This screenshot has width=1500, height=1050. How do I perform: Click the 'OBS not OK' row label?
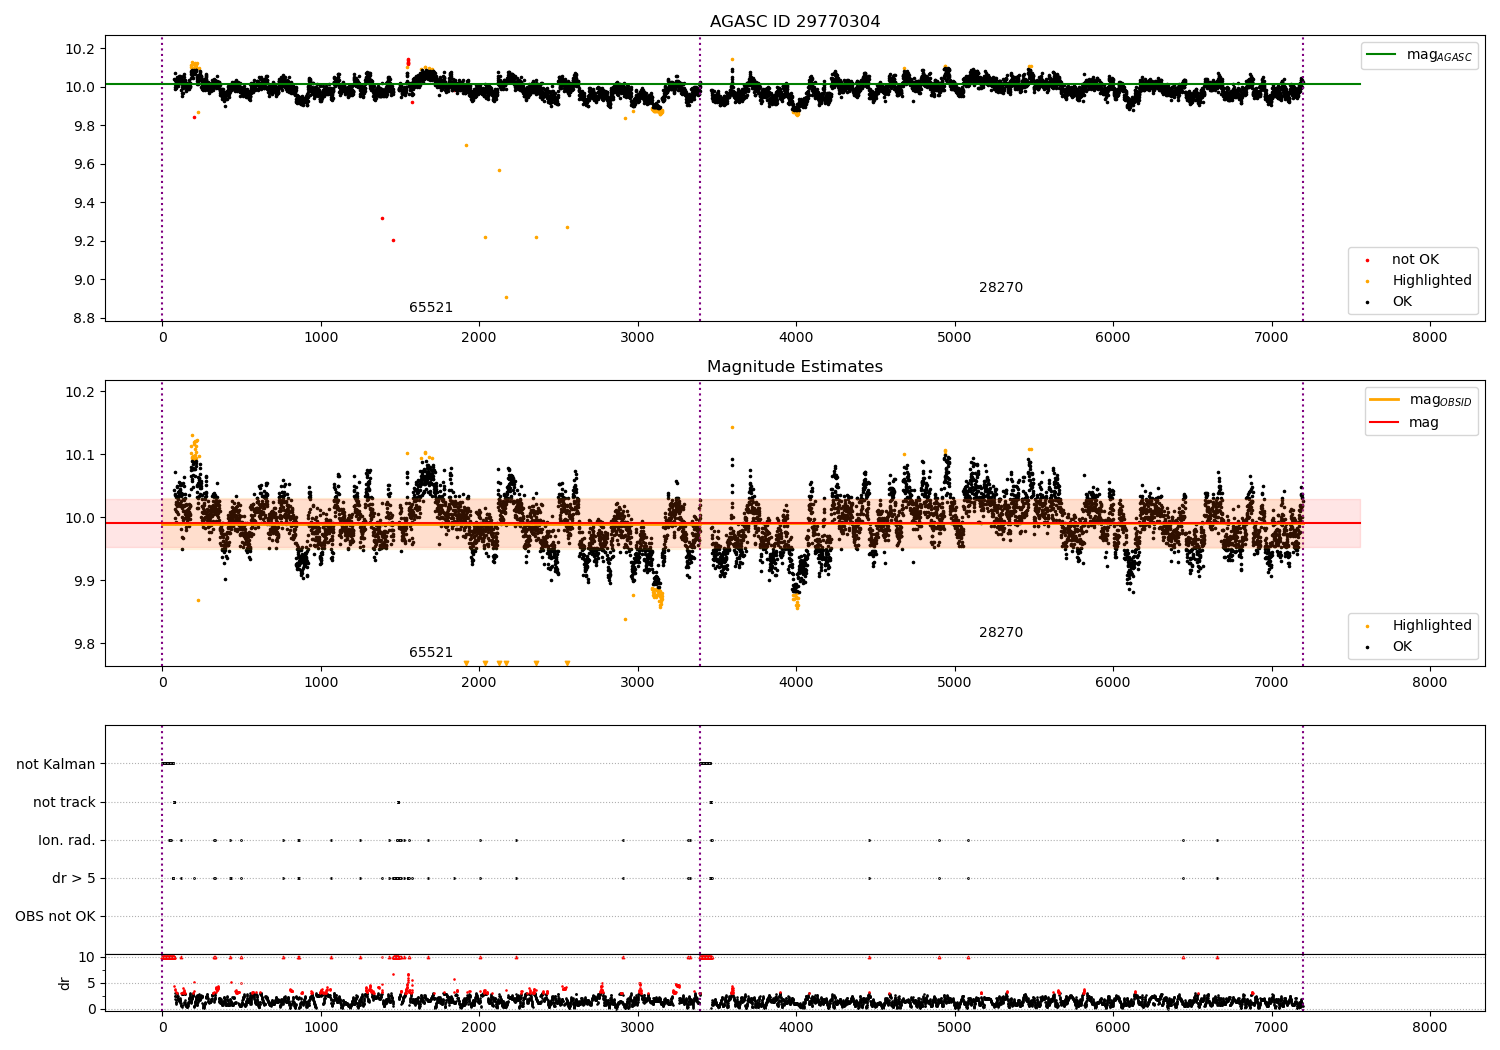pos(55,917)
